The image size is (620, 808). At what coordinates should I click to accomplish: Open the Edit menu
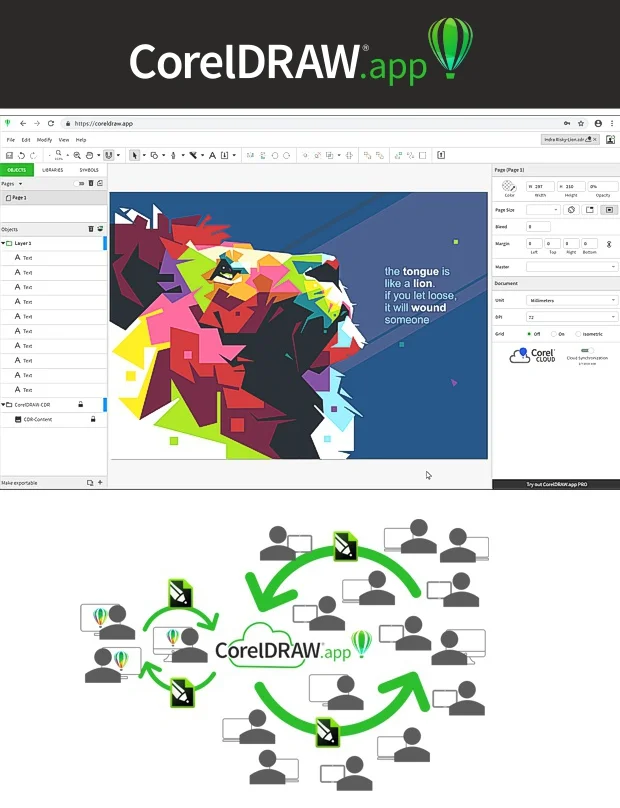(x=26, y=140)
